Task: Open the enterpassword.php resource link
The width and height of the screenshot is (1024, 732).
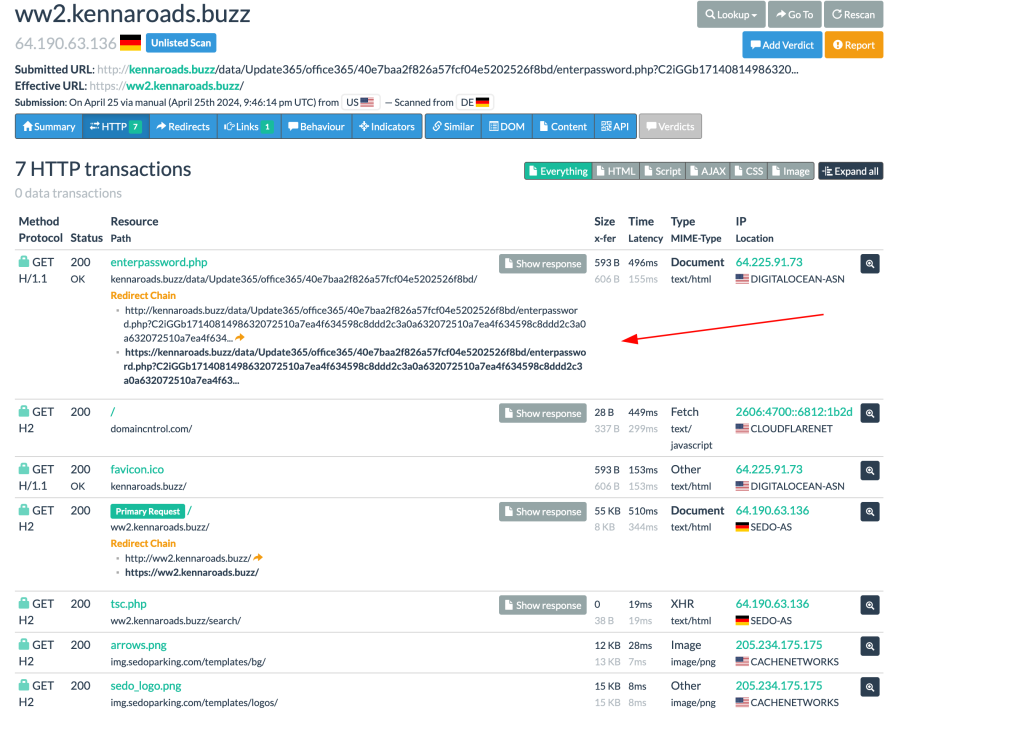Action: pos(159,262)
